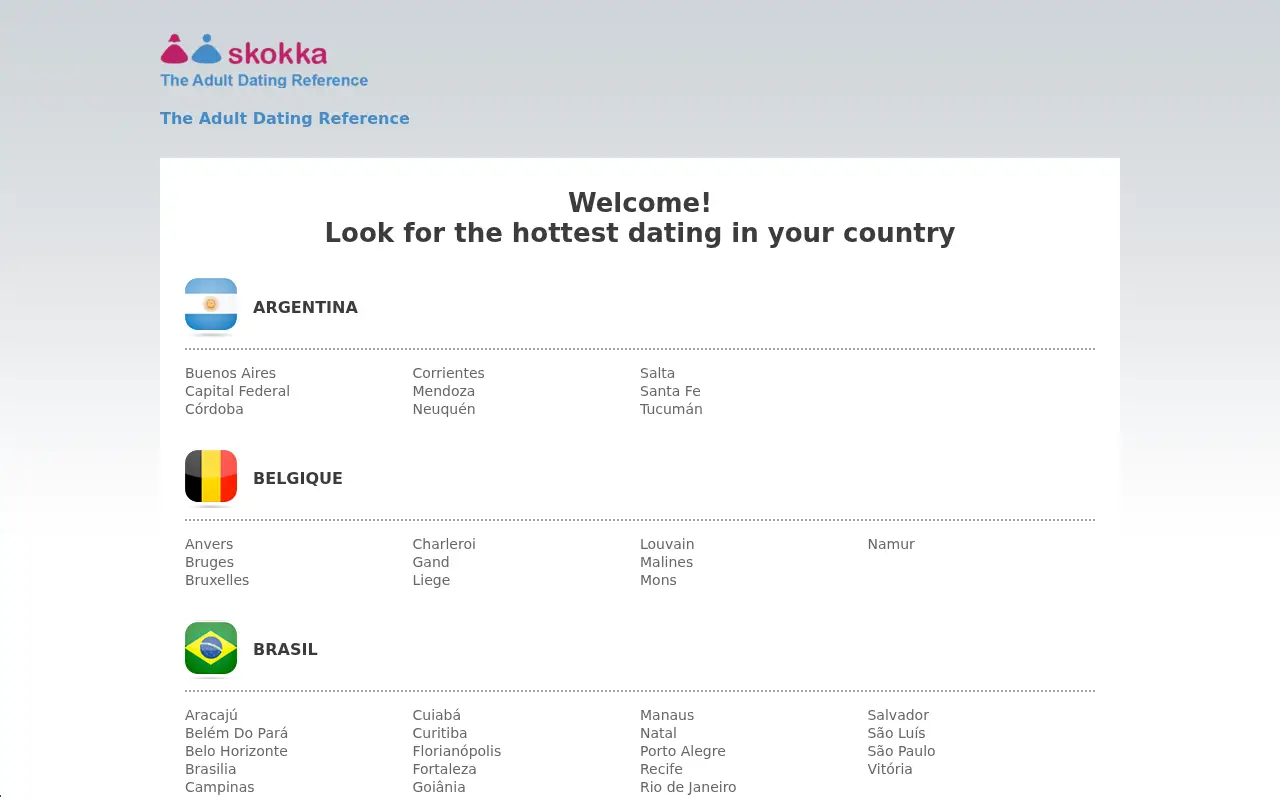Go to Mendoza listings
The height and width of the screenshot is (800, 1280).
pos(443,391)
